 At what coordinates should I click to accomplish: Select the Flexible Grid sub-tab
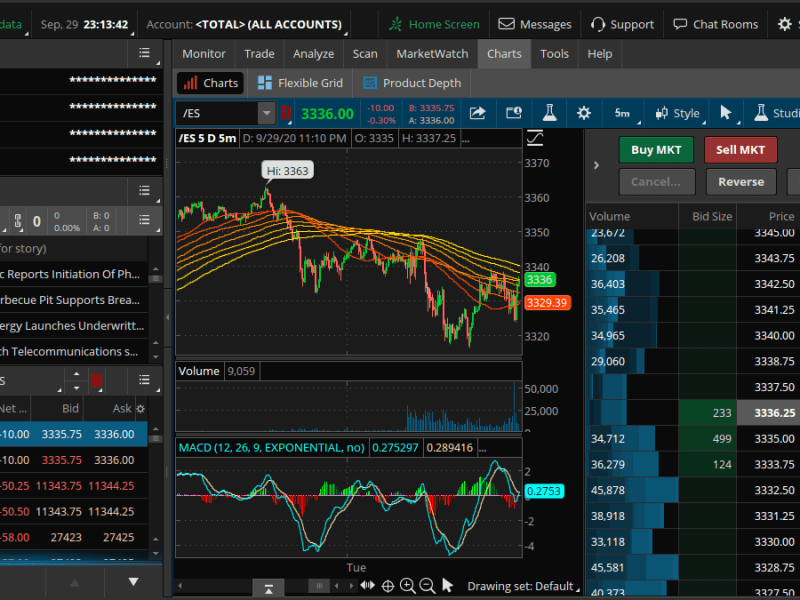pos(300,82)
